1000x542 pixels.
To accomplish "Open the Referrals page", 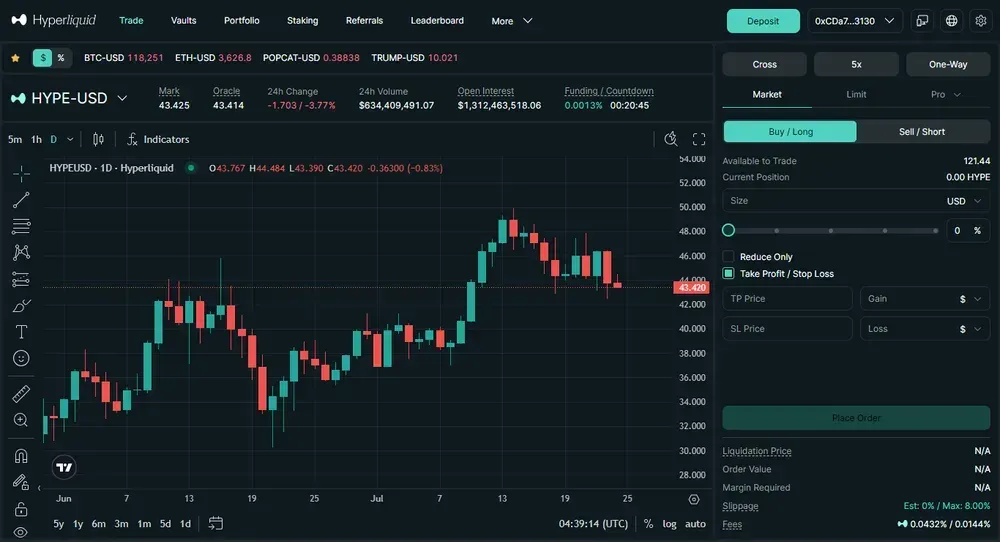I will 364,20.
